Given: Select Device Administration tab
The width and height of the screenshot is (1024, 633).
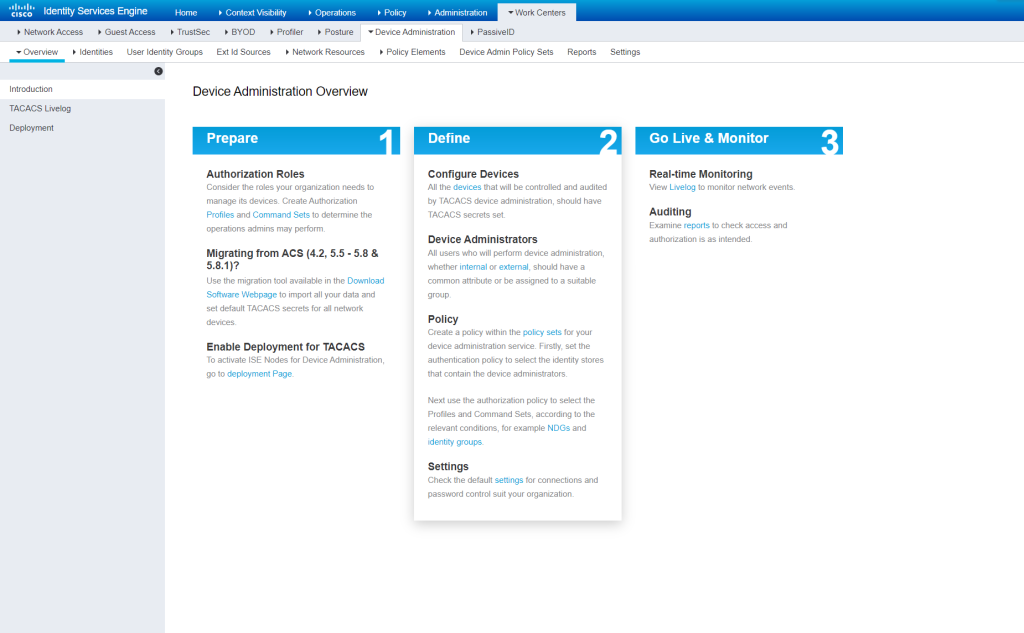Looking at the screenshot, I should click(x=411, y=32).
